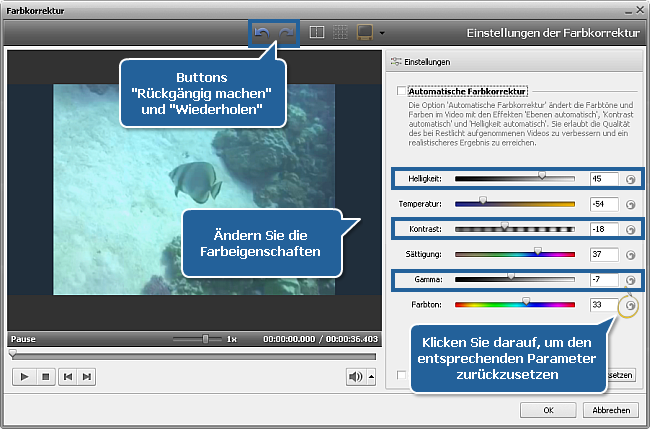Click the redo (Wiederholen) arrow icon
The width and height of the screenshot is (650, 429).
click(x=286, y=33)
